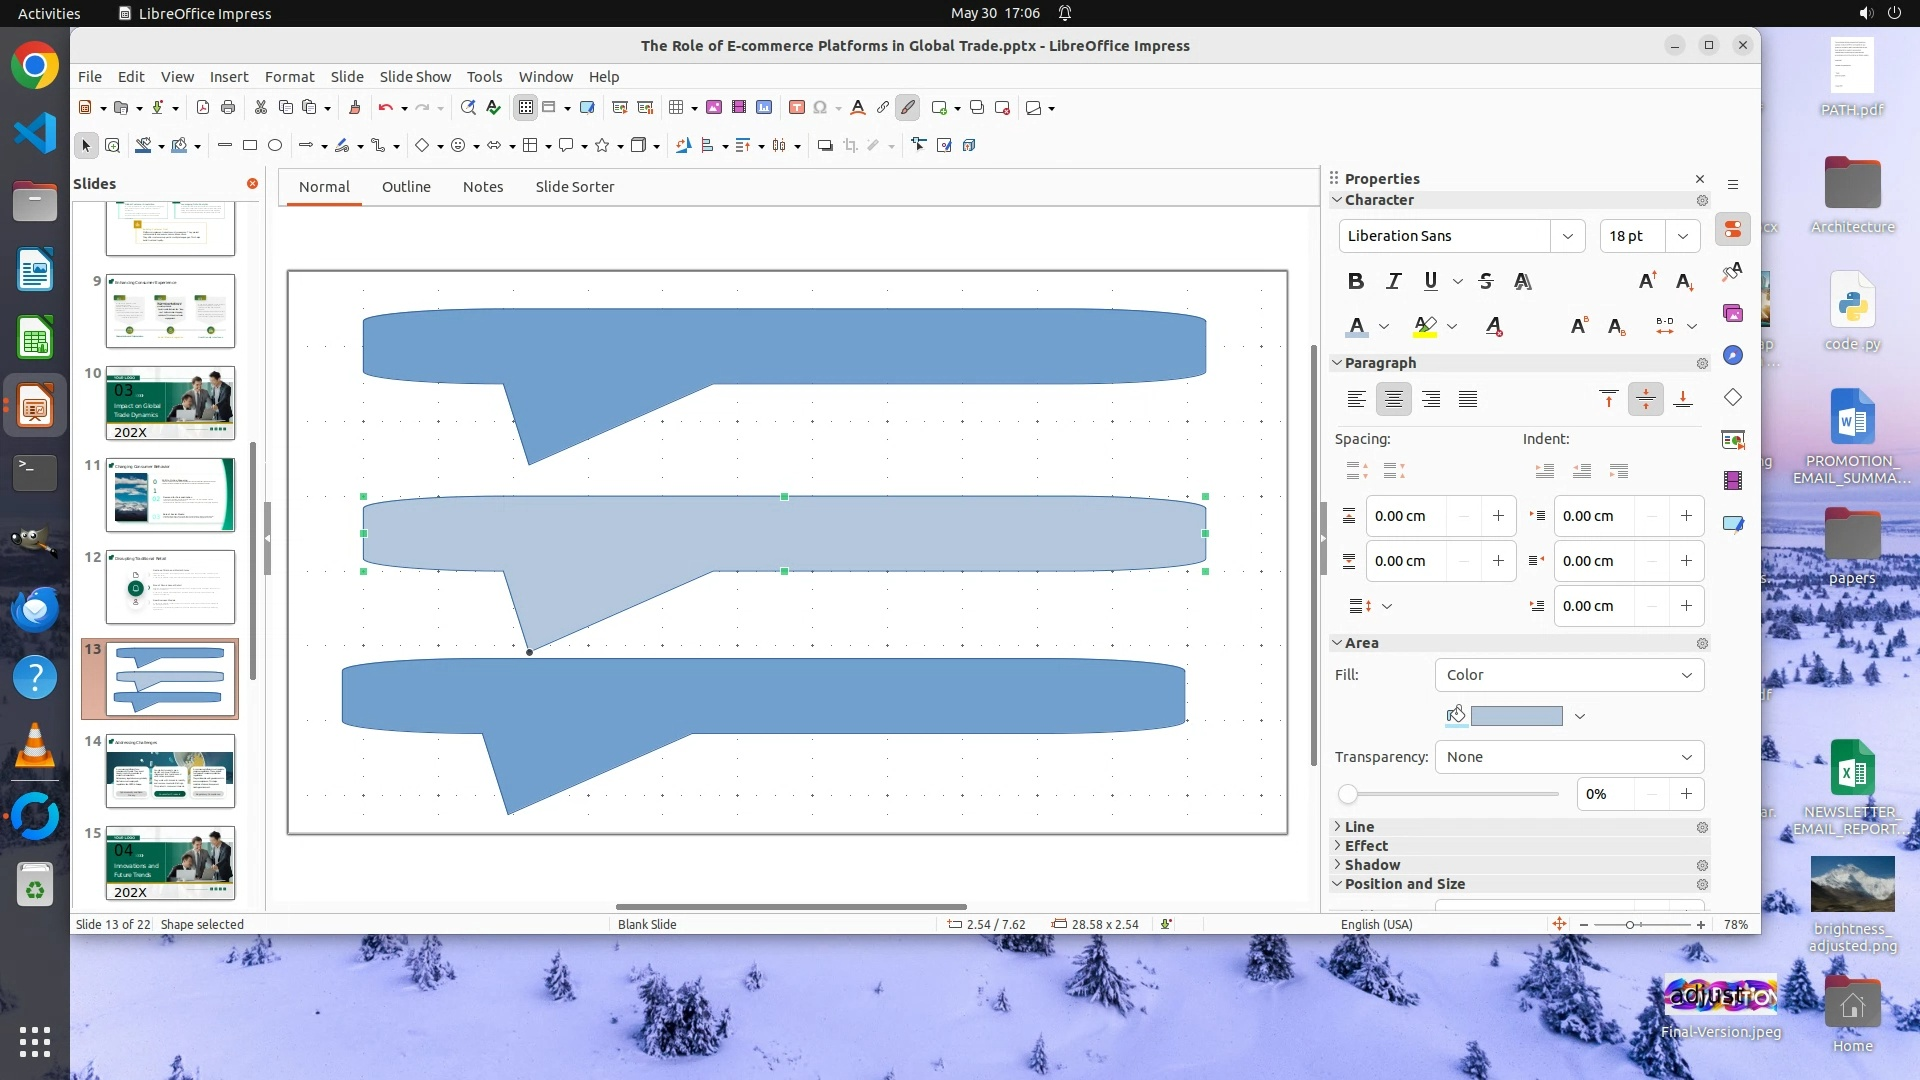Image resolution: width=1920 pixels, height=1080 pixels.
Task: Enable Justified paragraph alignment
Action: 1468,400
